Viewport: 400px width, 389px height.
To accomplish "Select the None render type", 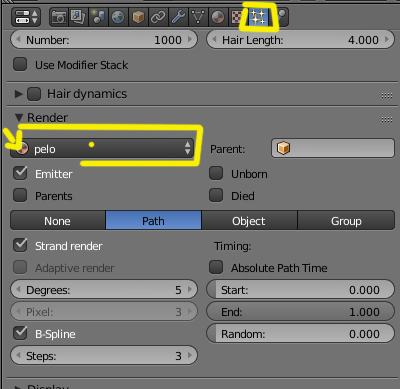I will (x=58, y=220).
